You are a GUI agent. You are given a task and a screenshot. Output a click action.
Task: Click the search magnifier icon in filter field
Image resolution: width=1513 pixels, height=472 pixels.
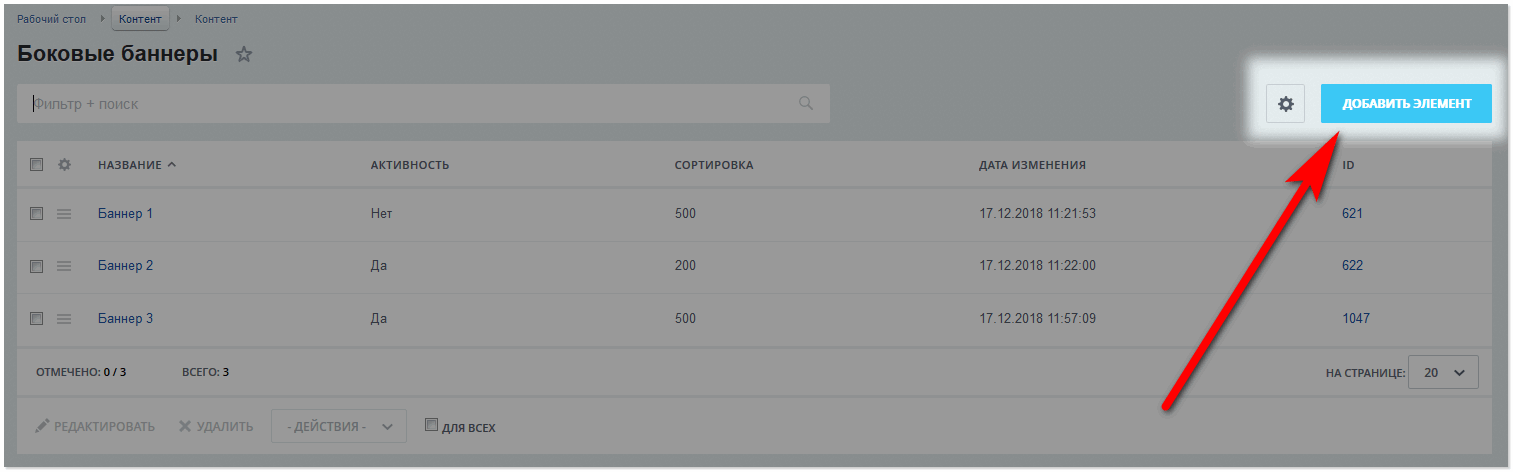point(806,103)
